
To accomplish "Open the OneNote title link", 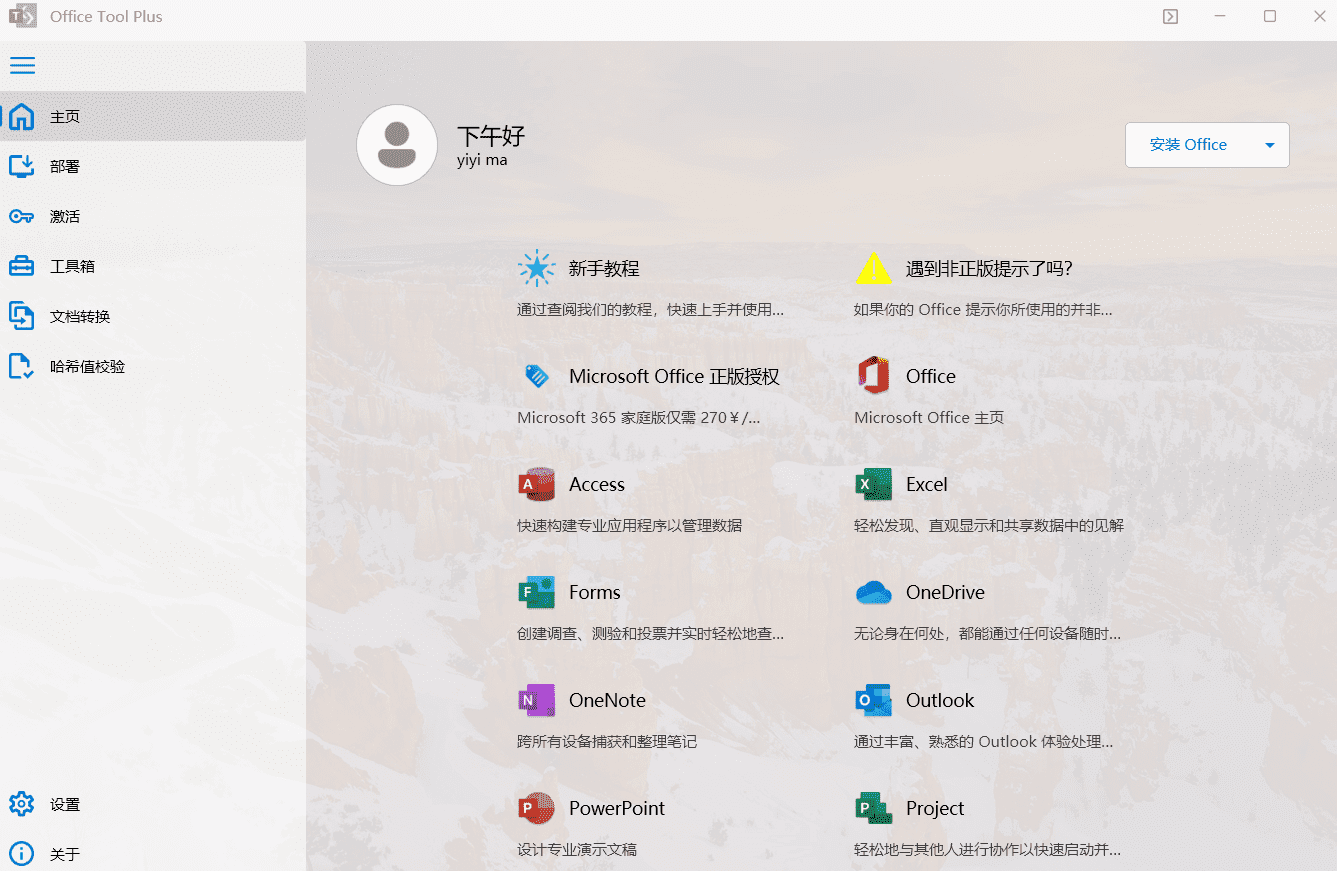I will 607,700.
